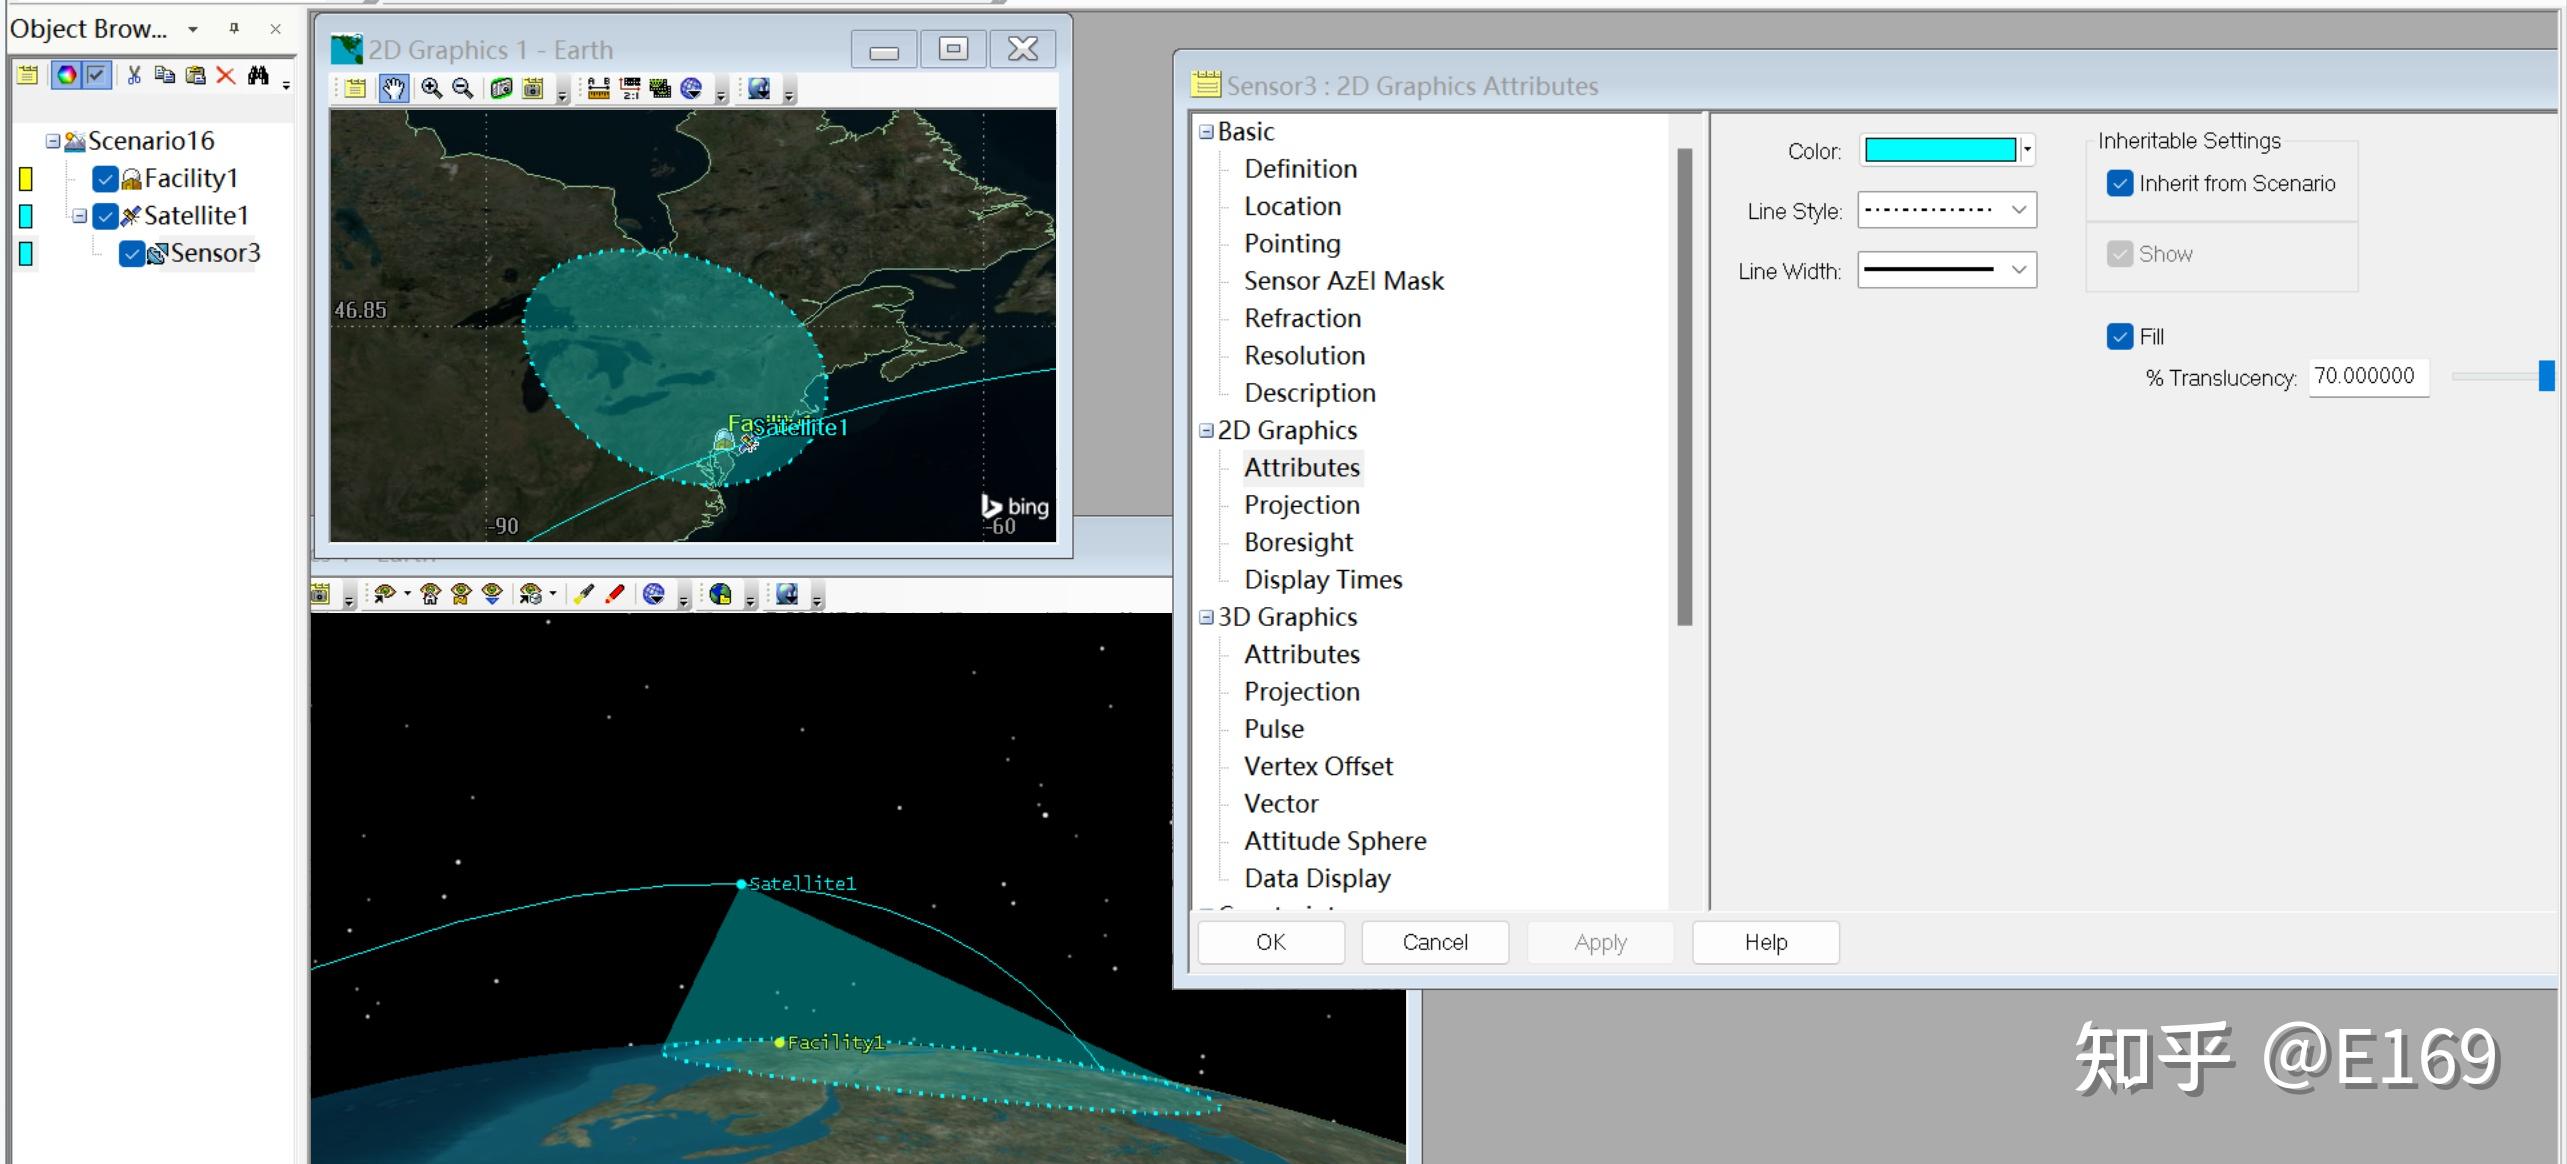Collapse the 3D Graphics tree section
2567x1164 pixels.
(x=1206, y=618)
